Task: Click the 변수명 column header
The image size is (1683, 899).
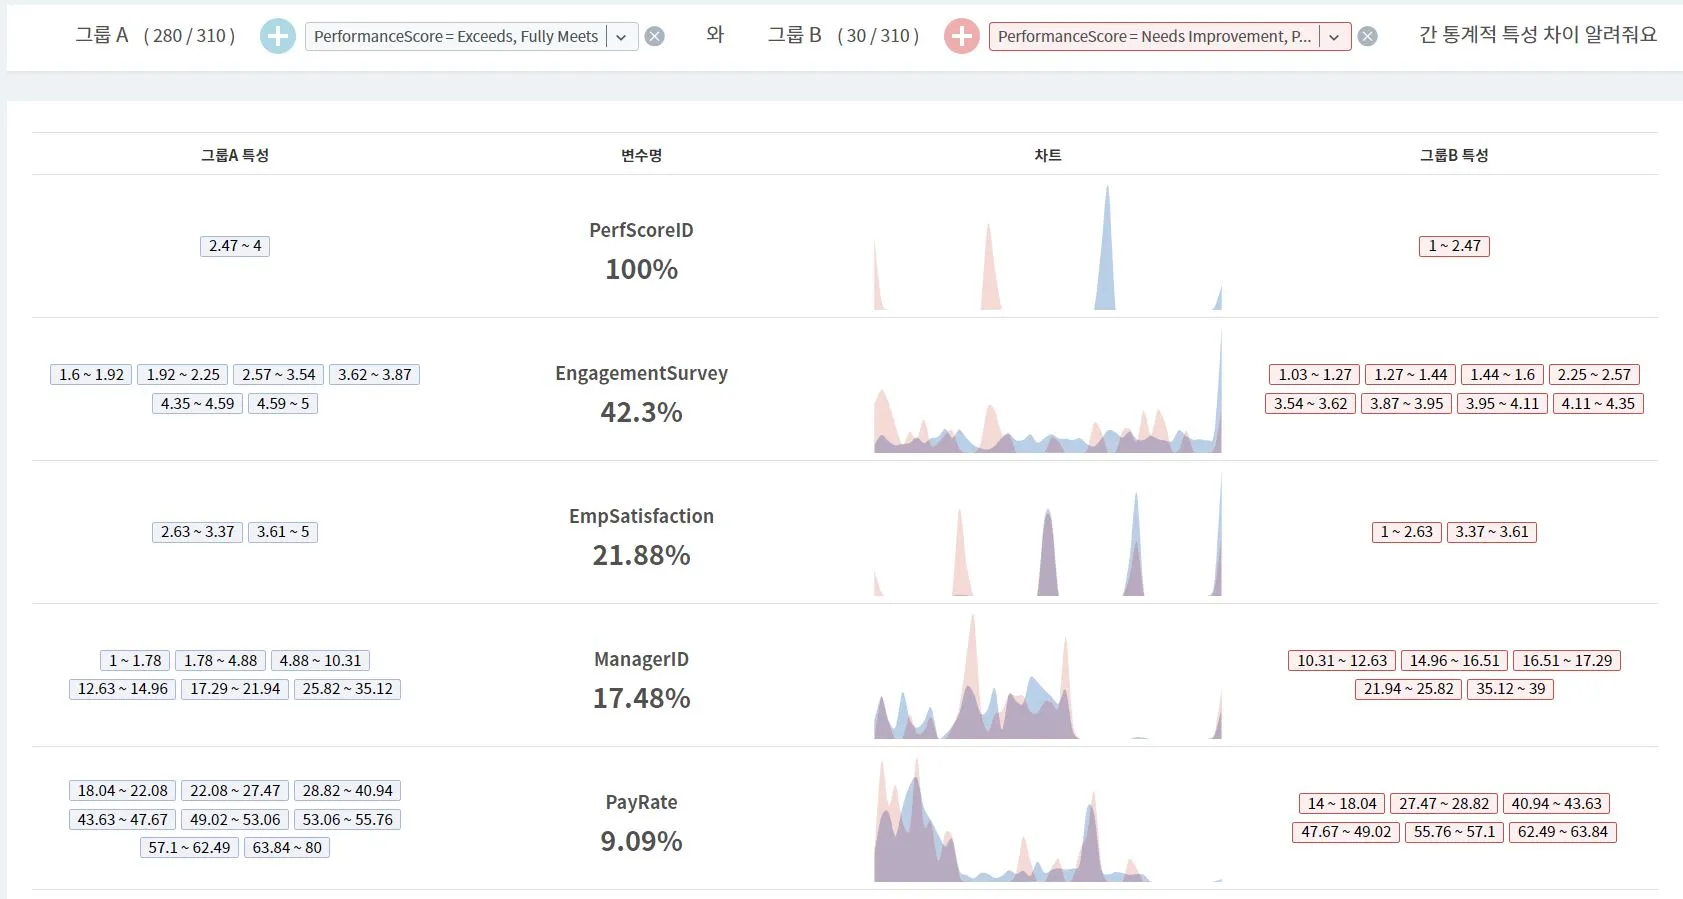Action: tap(641, 155)
